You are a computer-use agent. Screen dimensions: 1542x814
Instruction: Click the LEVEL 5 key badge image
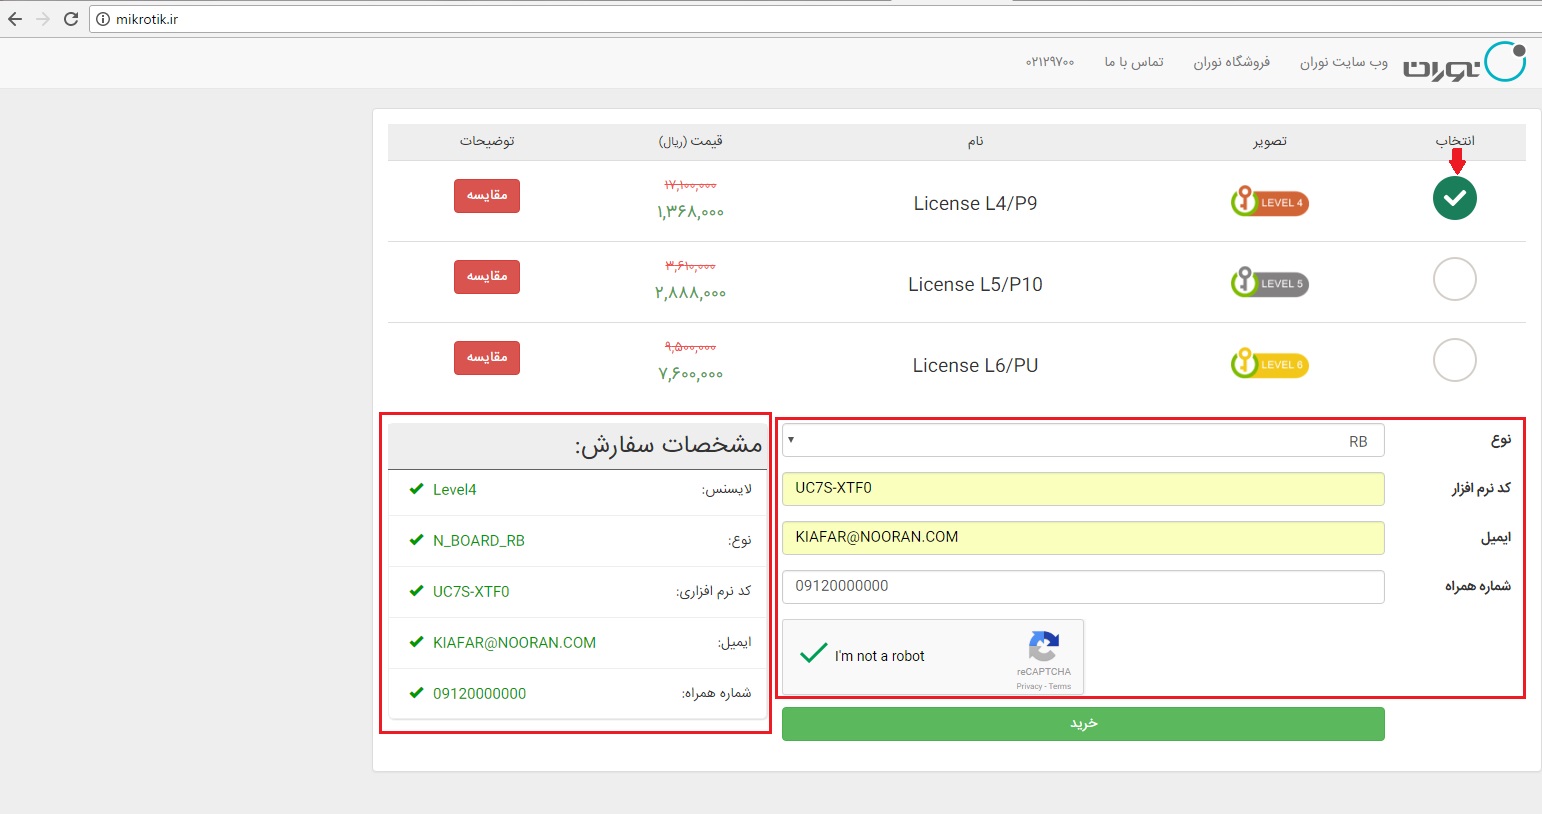click(x=1269, y=282)
